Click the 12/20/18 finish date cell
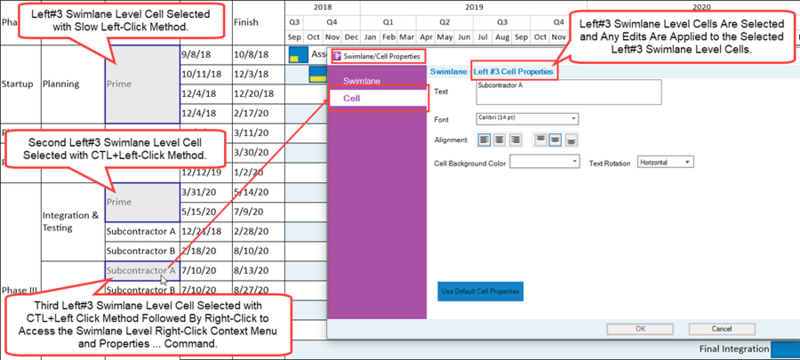800x360 pixels. (x=258, y=94)
